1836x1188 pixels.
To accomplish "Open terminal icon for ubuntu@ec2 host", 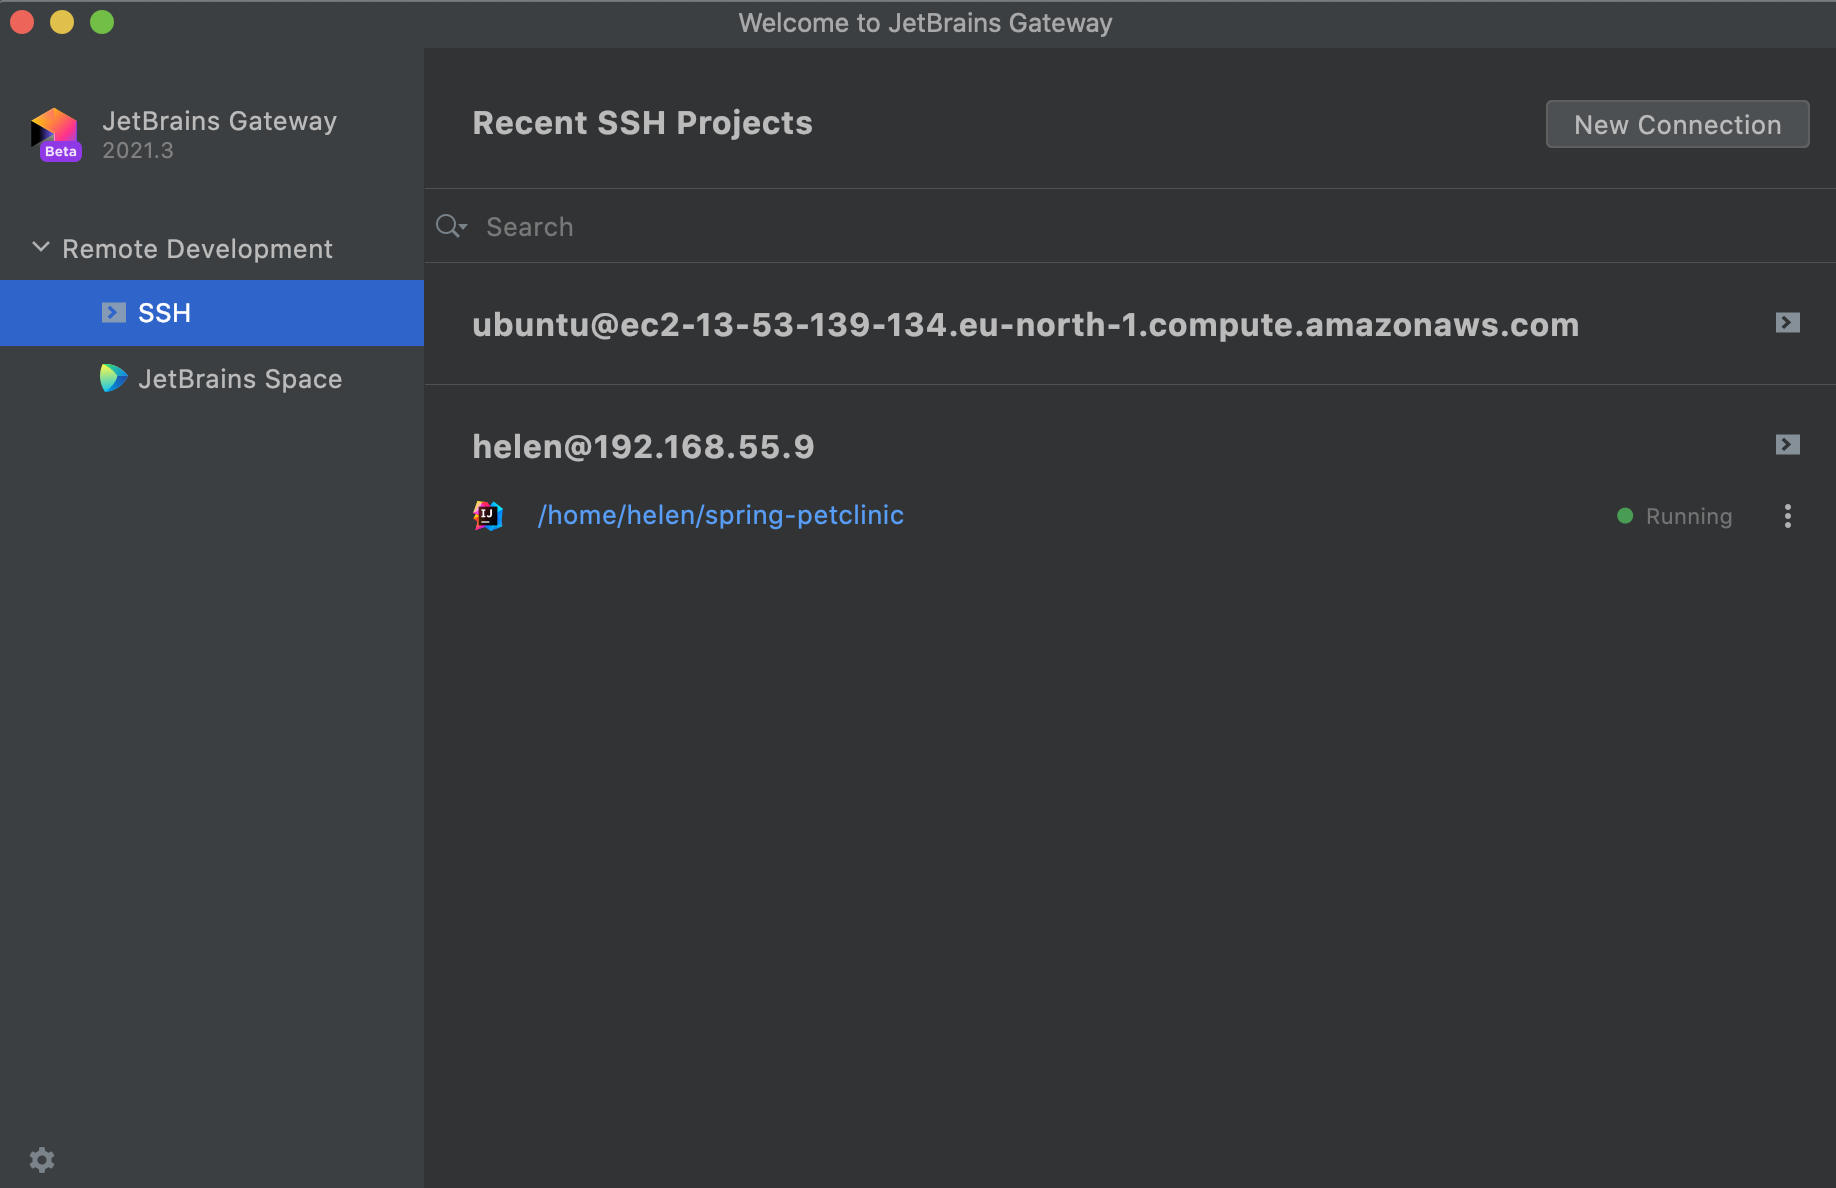I will click(x=1788, y=323).
